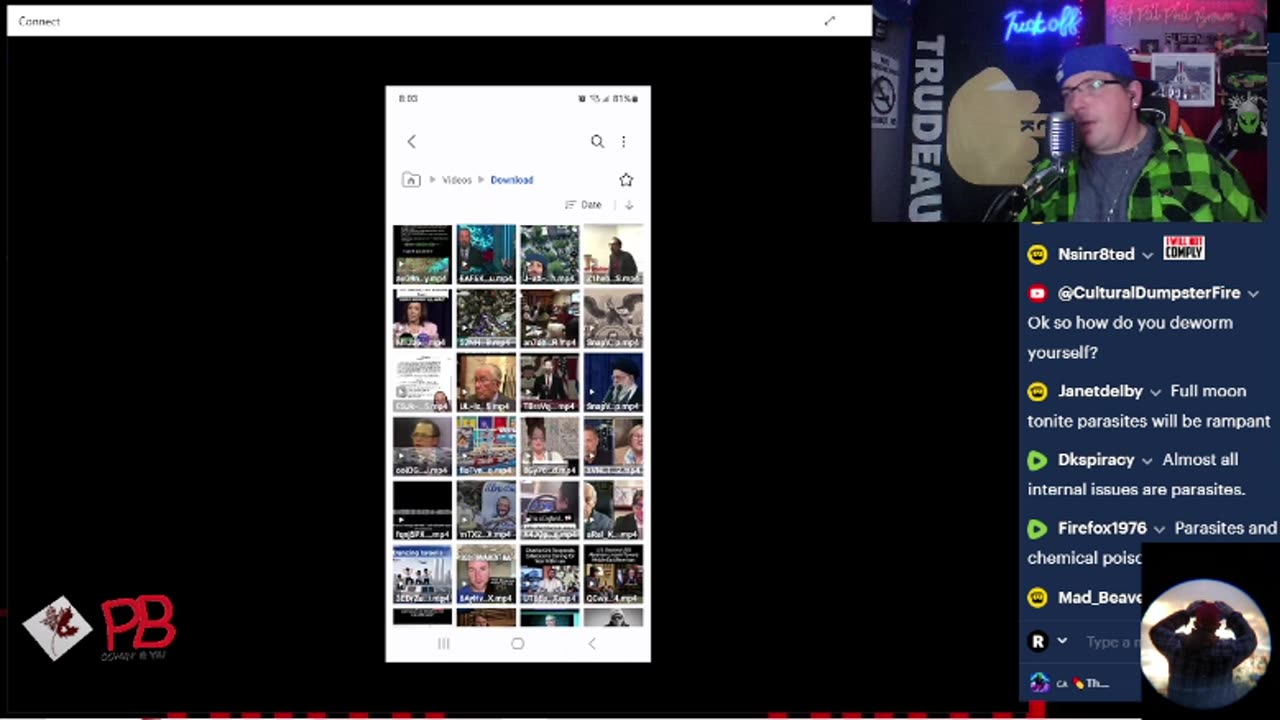The image size is (1280, 720).
Task: Go to the home folder icon
Action: pyautogui.click(x=411, y=180)
